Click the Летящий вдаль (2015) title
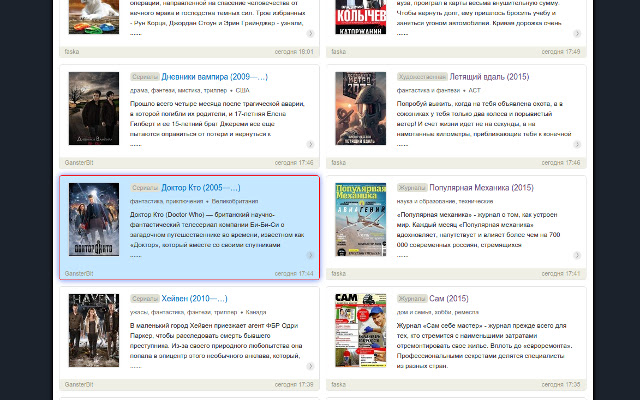640x400 pixels. coord(489,77)
